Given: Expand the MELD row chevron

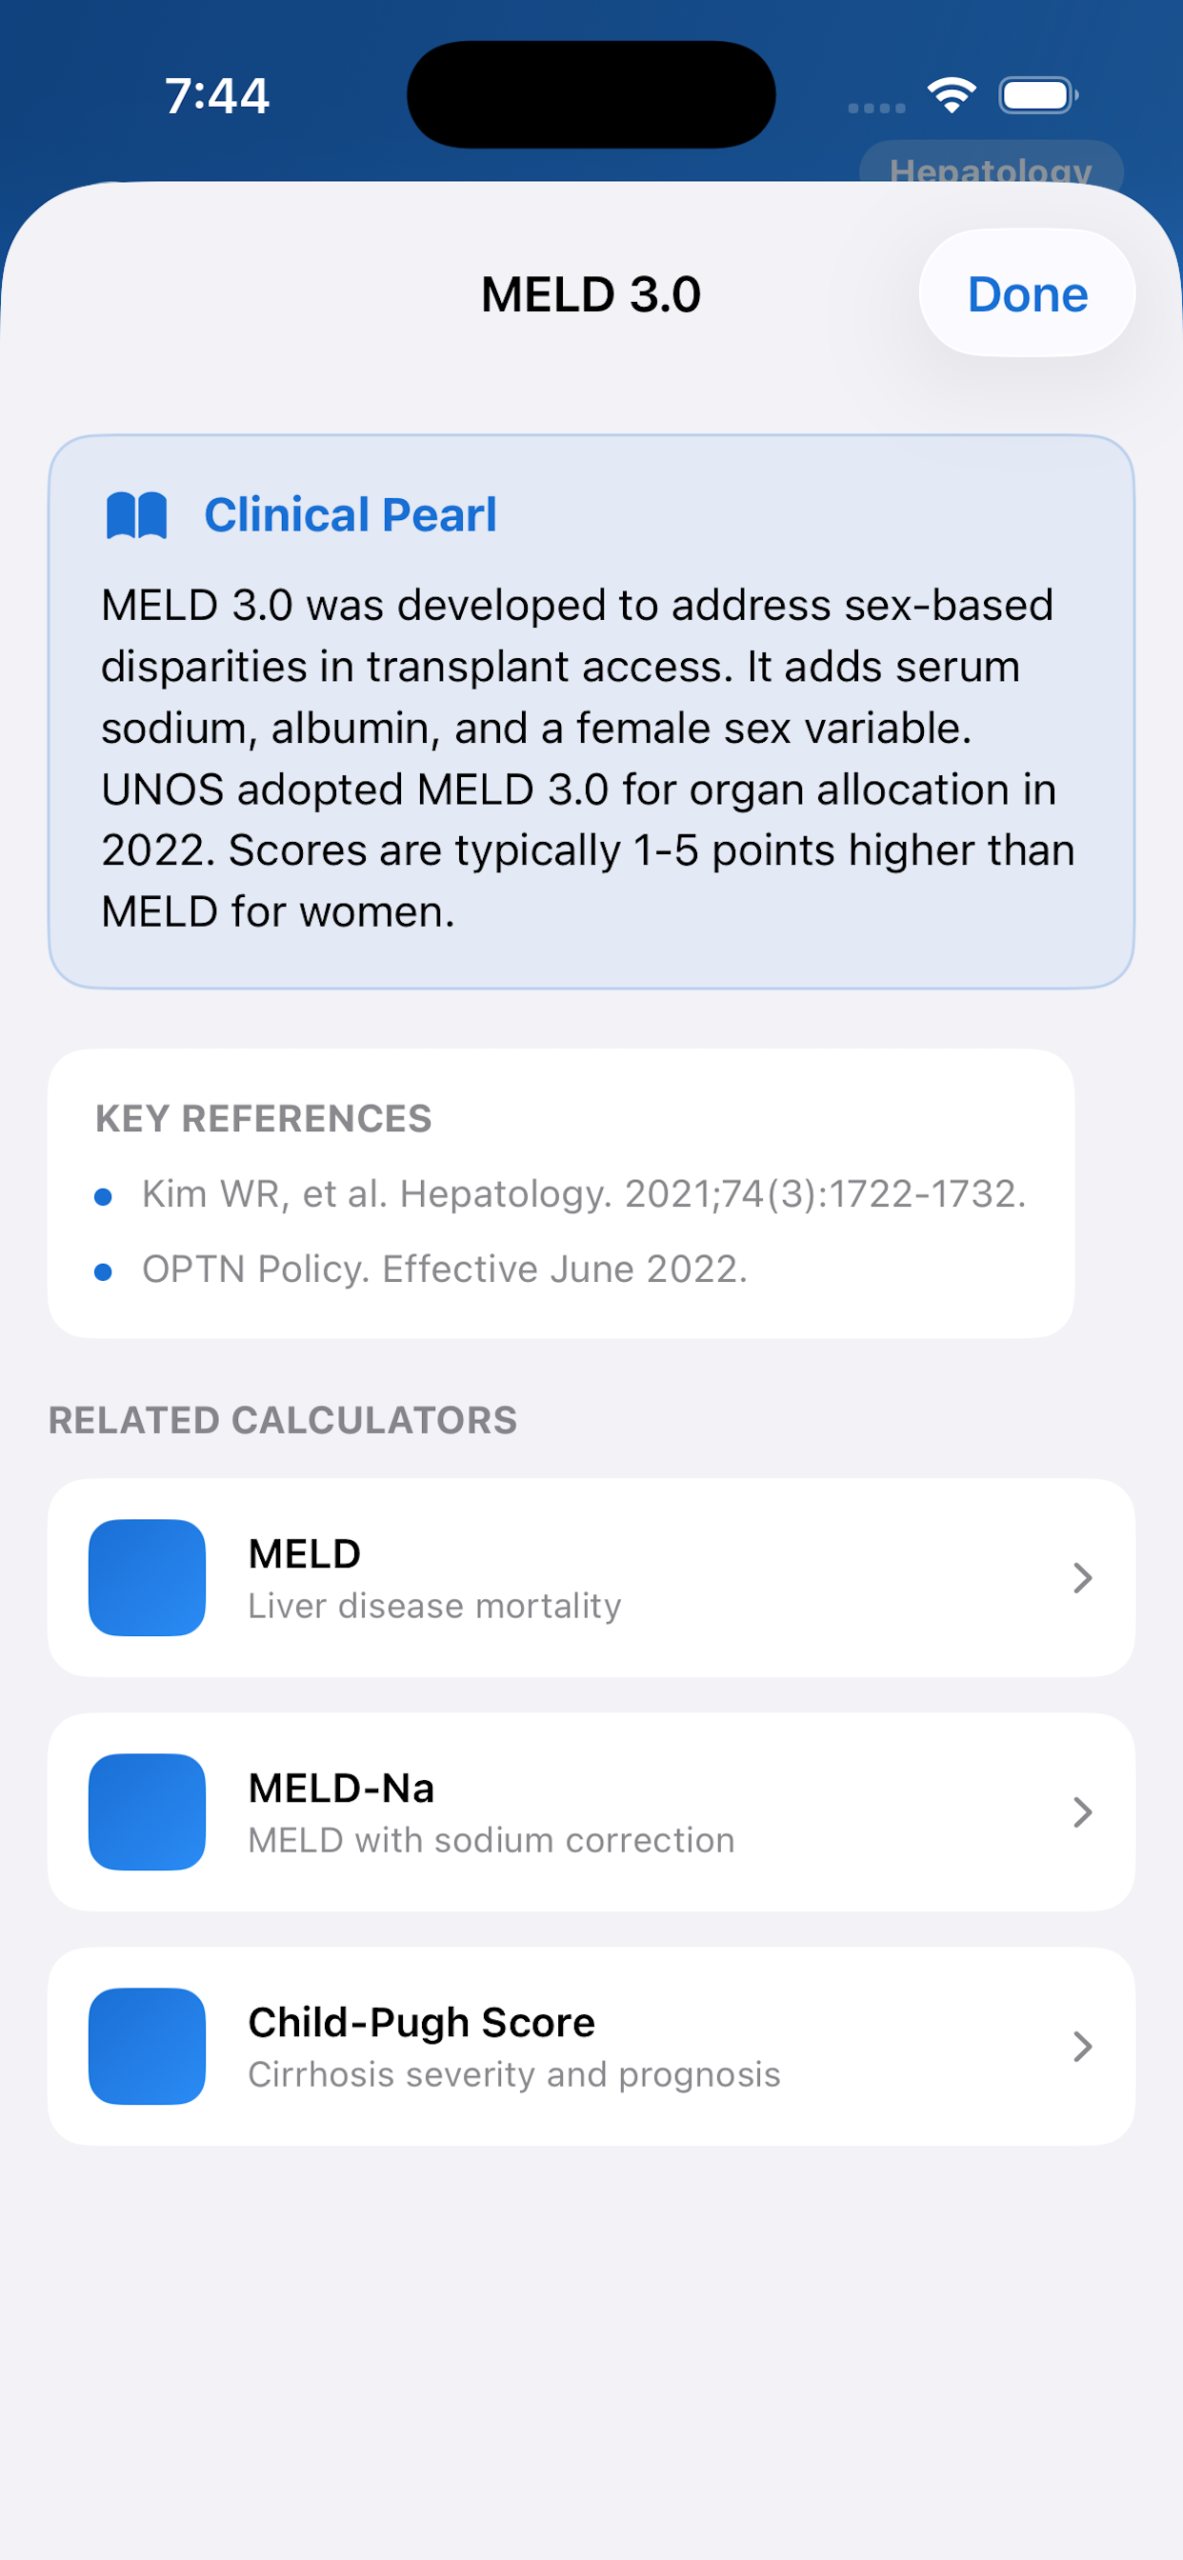Looking at the screenshot, I should click(1081, 1577).
